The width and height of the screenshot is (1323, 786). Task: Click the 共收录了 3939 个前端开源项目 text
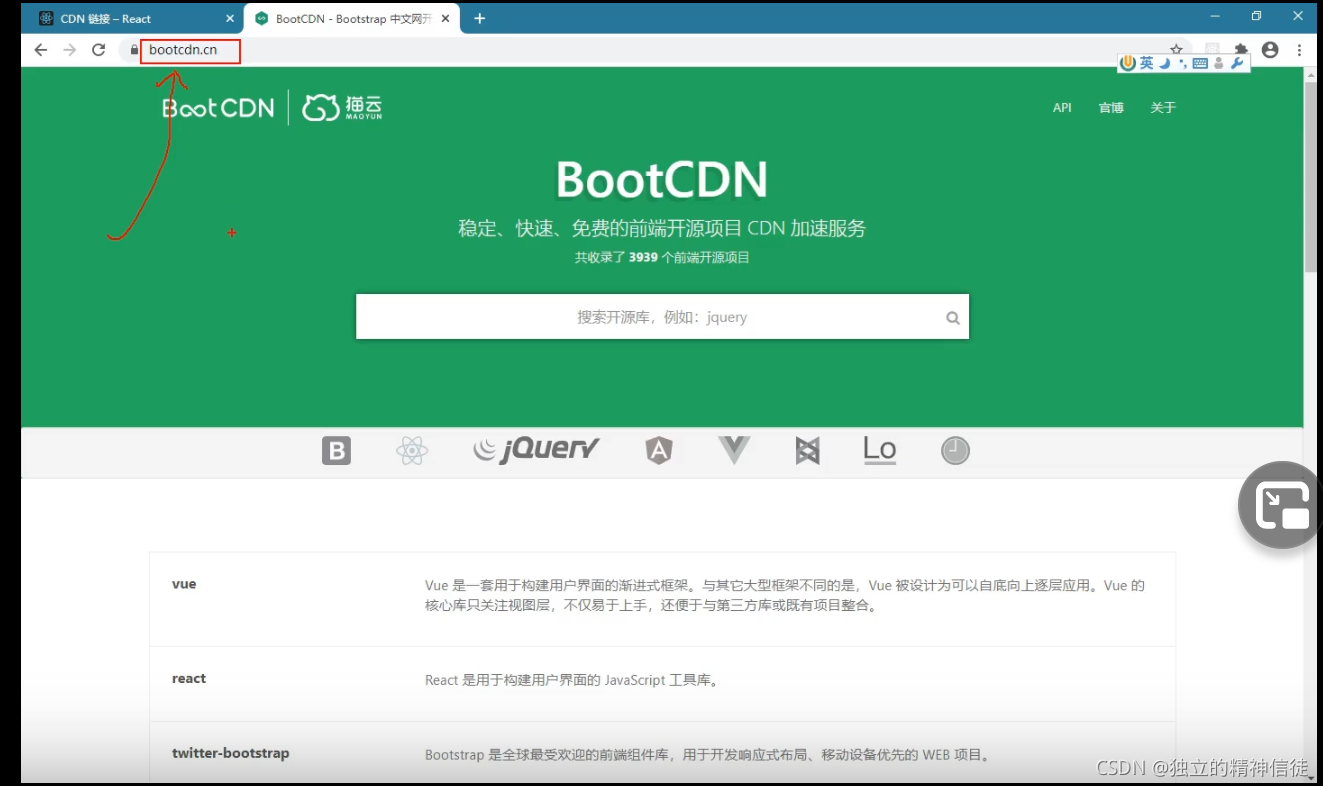662,257
